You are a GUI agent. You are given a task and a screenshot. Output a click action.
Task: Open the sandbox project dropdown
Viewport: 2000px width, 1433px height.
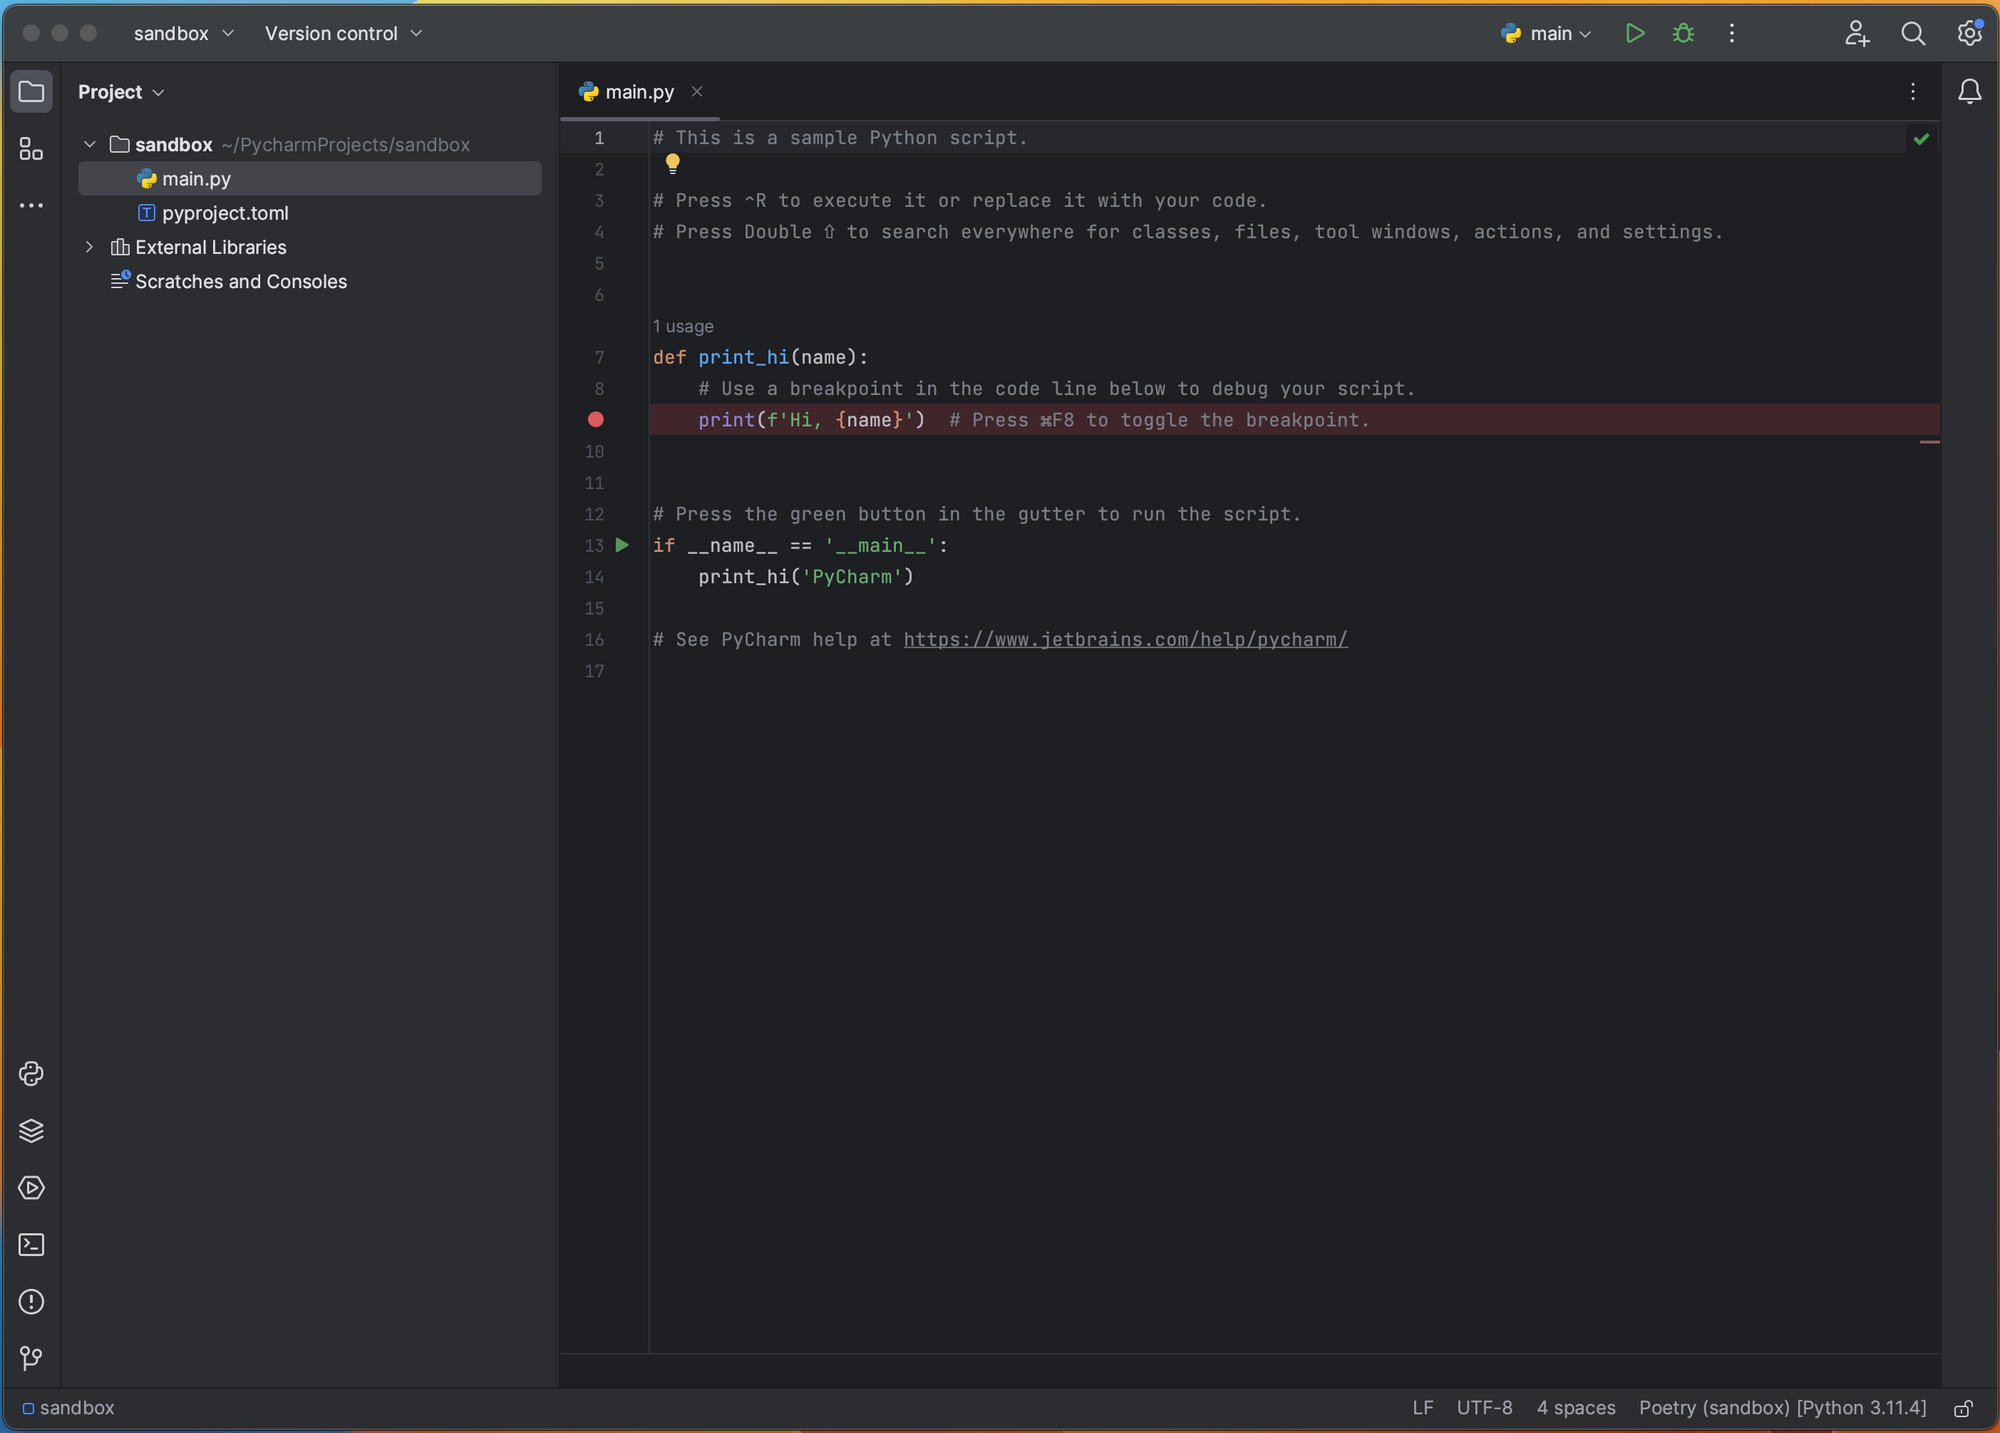coord(184,34)
